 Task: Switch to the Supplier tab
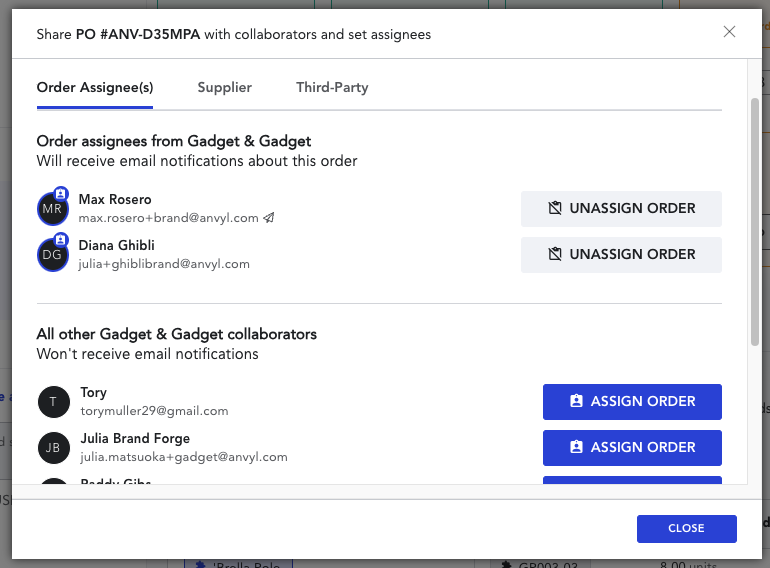click(224, 87)
